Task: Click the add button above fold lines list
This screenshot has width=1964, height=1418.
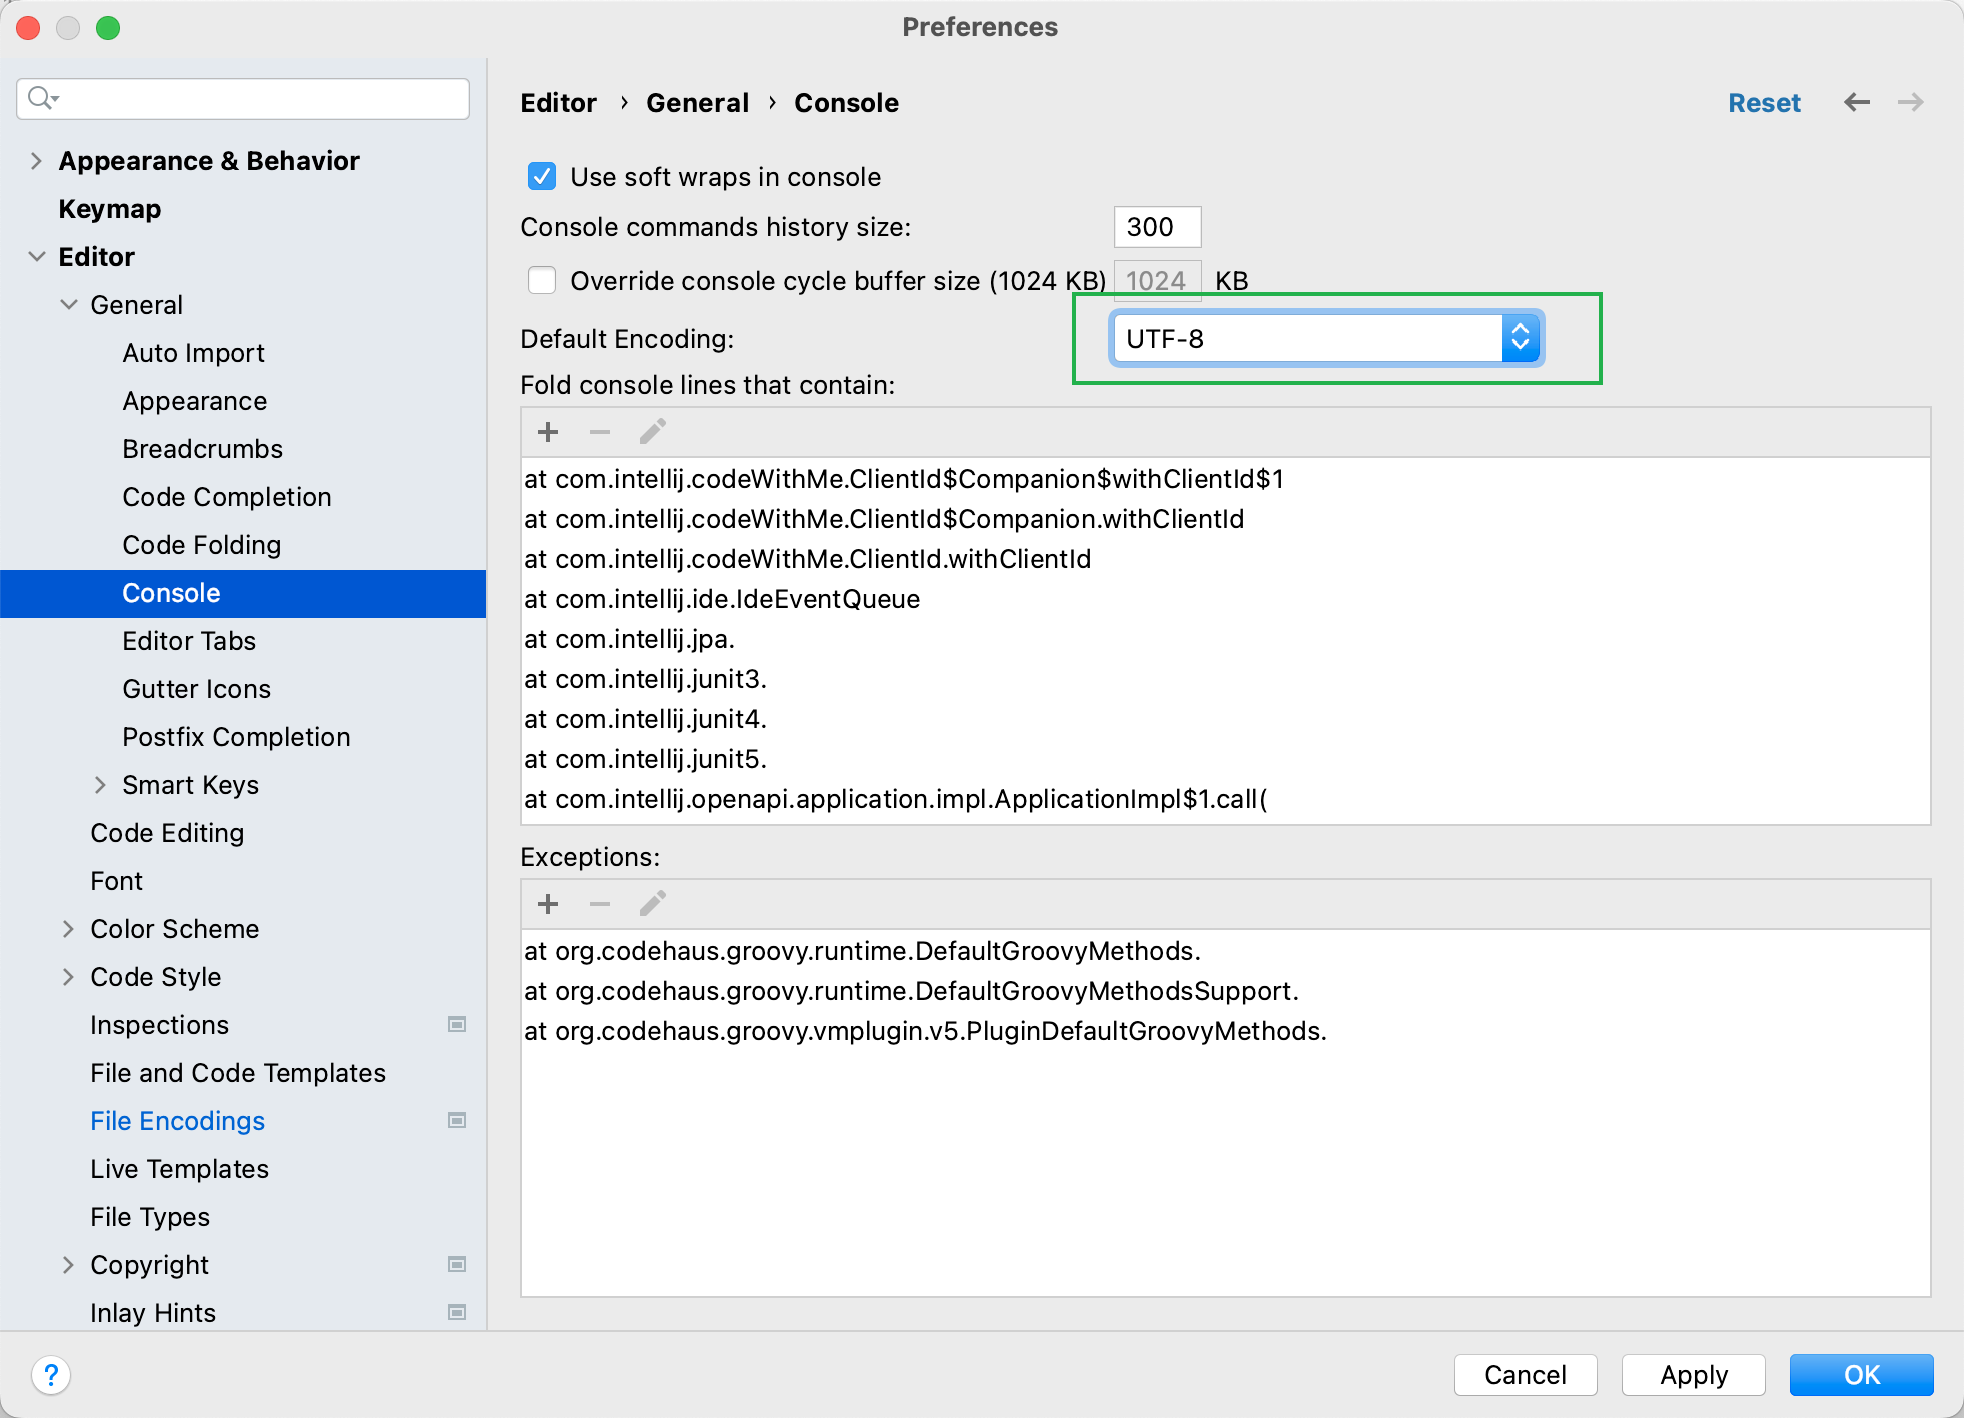Action: tap(548, 432)
